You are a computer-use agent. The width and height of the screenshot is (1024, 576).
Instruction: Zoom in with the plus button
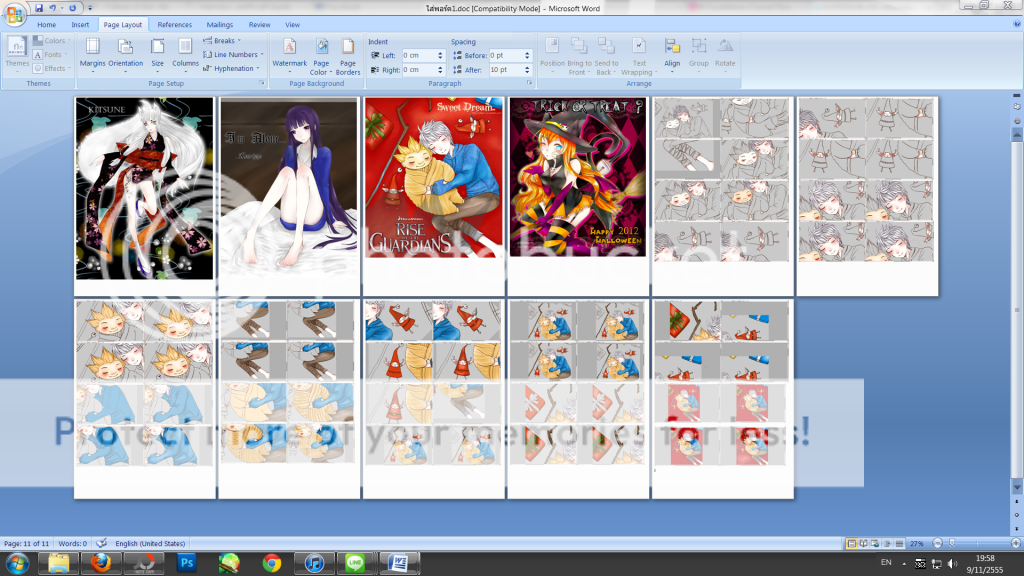tap(1016, 543)
